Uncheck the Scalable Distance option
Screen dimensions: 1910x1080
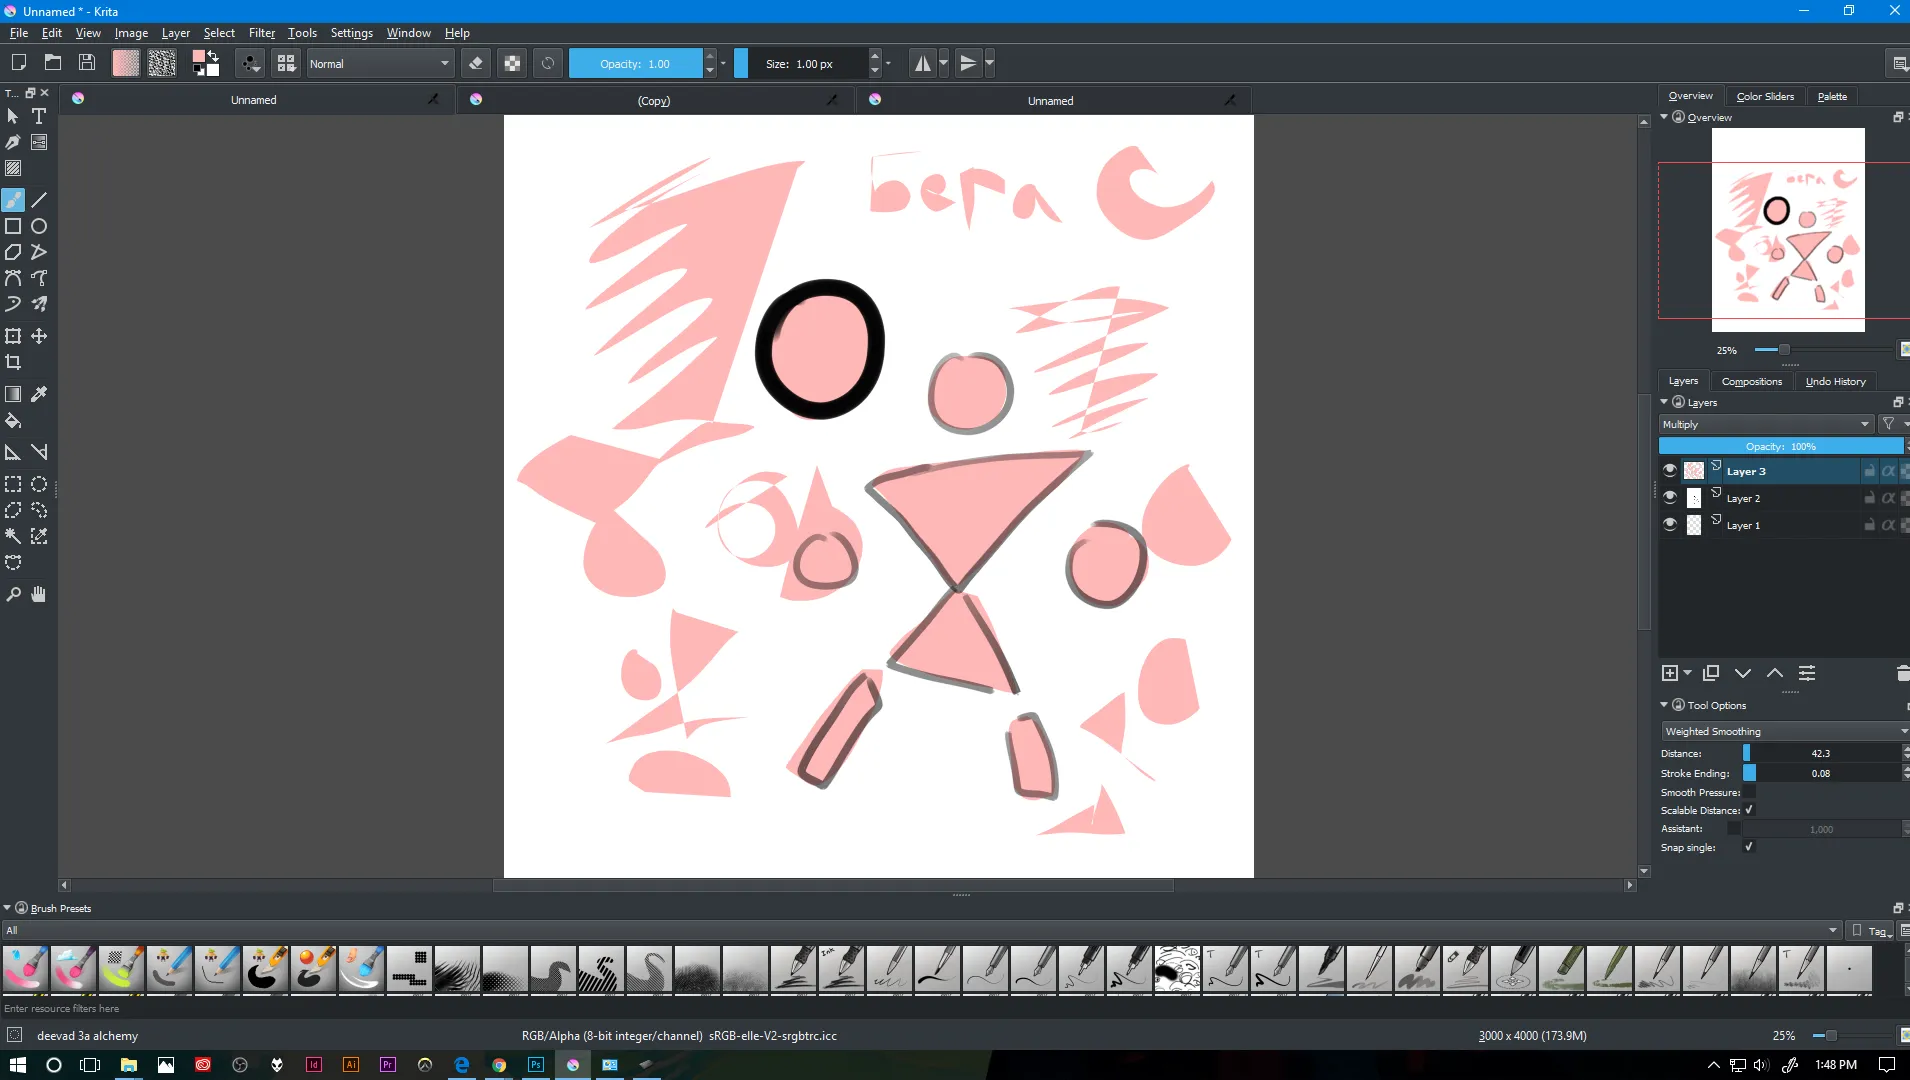(1750, 810)
